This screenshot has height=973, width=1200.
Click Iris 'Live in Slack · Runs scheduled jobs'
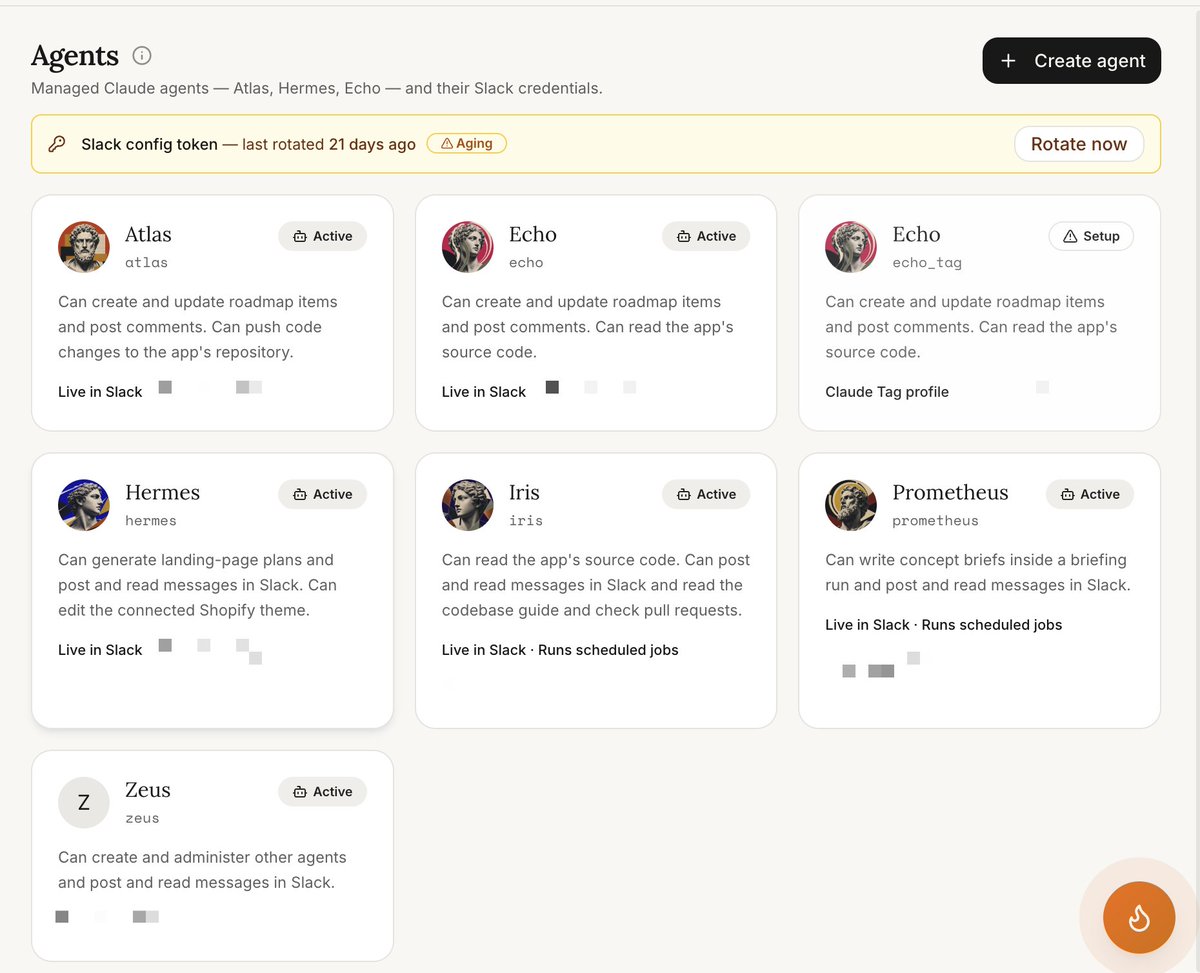click(560, 650)
